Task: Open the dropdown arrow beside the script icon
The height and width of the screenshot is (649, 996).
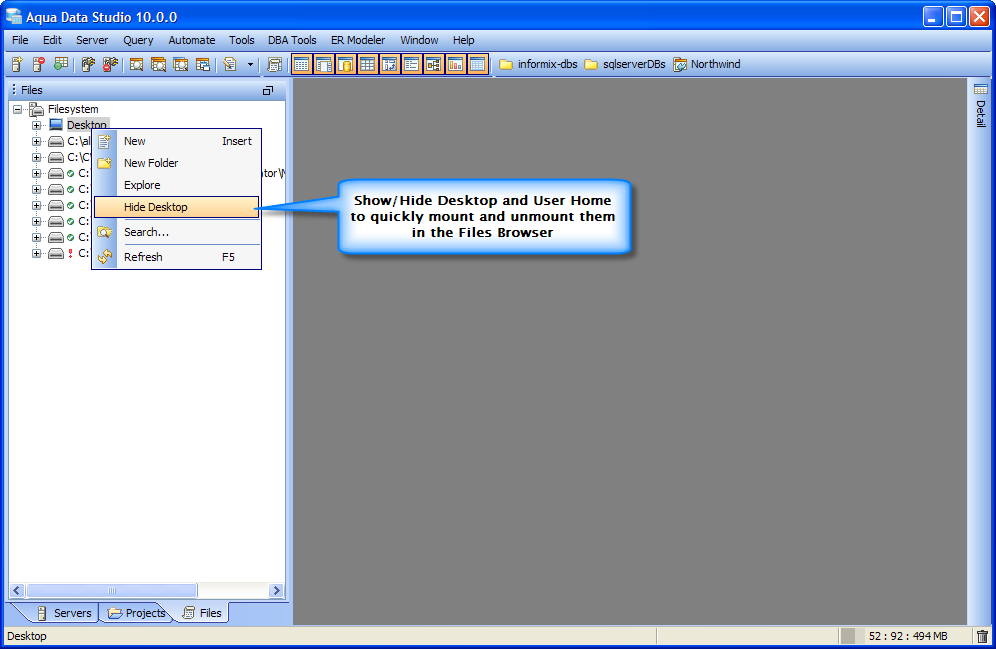Action: pyautogui.click(x=250, y=64)
